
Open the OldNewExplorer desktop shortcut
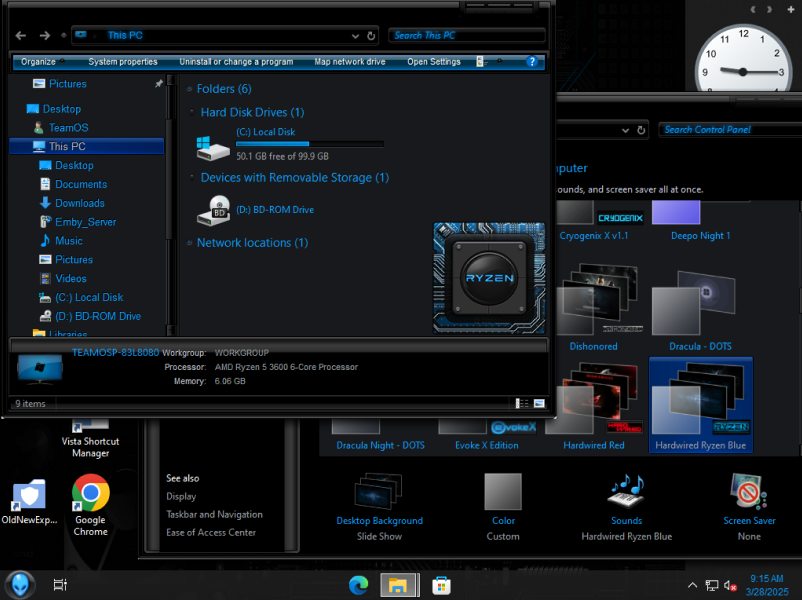[29, 501]
